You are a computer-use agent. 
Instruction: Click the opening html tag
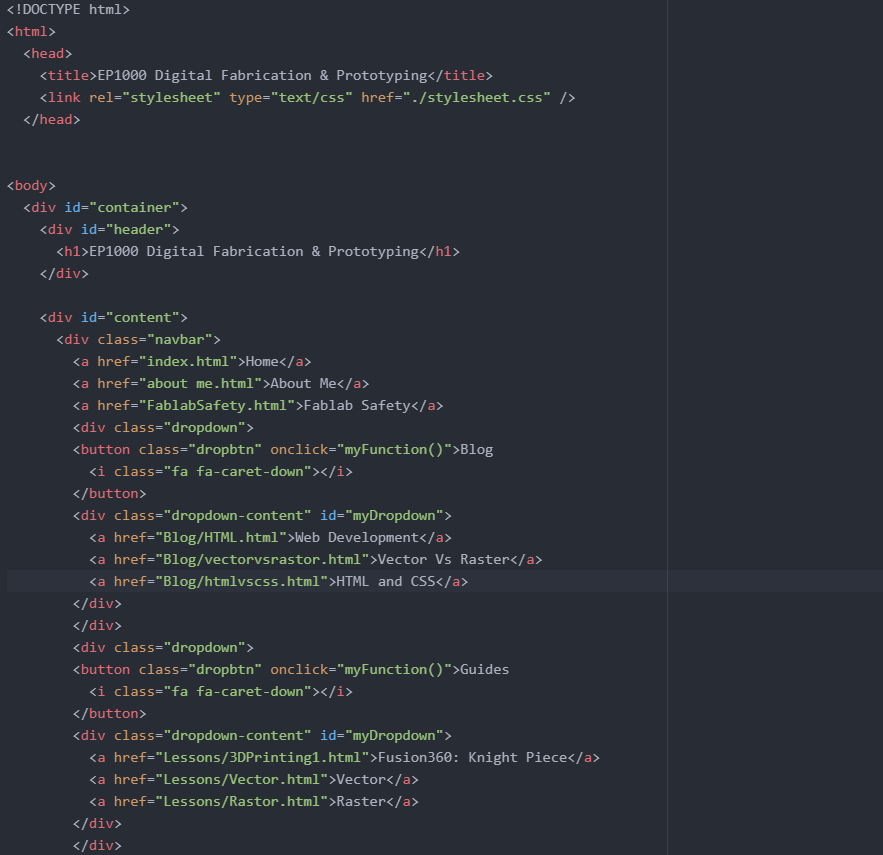coord(31,32)
